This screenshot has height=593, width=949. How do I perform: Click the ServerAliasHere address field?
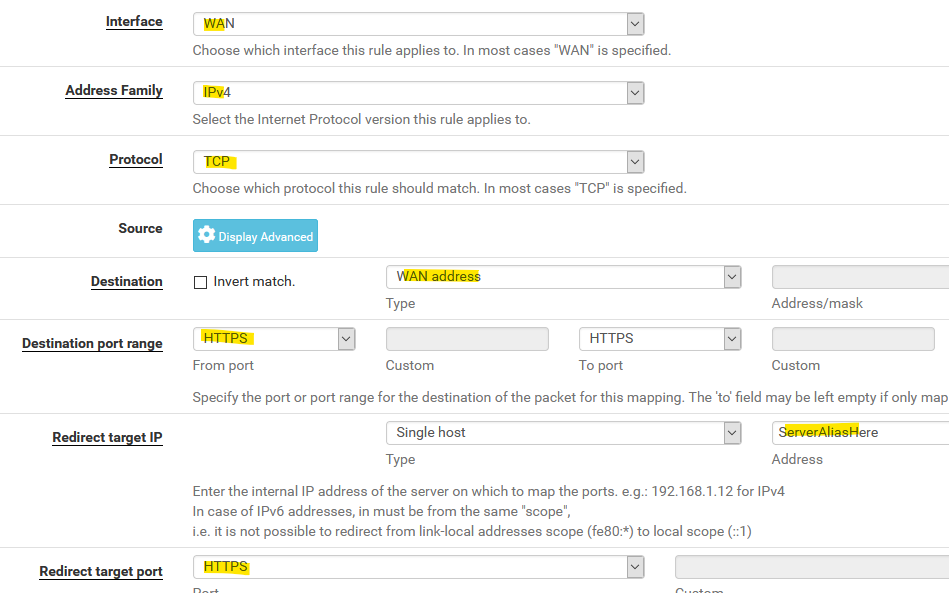pos(860,433)
